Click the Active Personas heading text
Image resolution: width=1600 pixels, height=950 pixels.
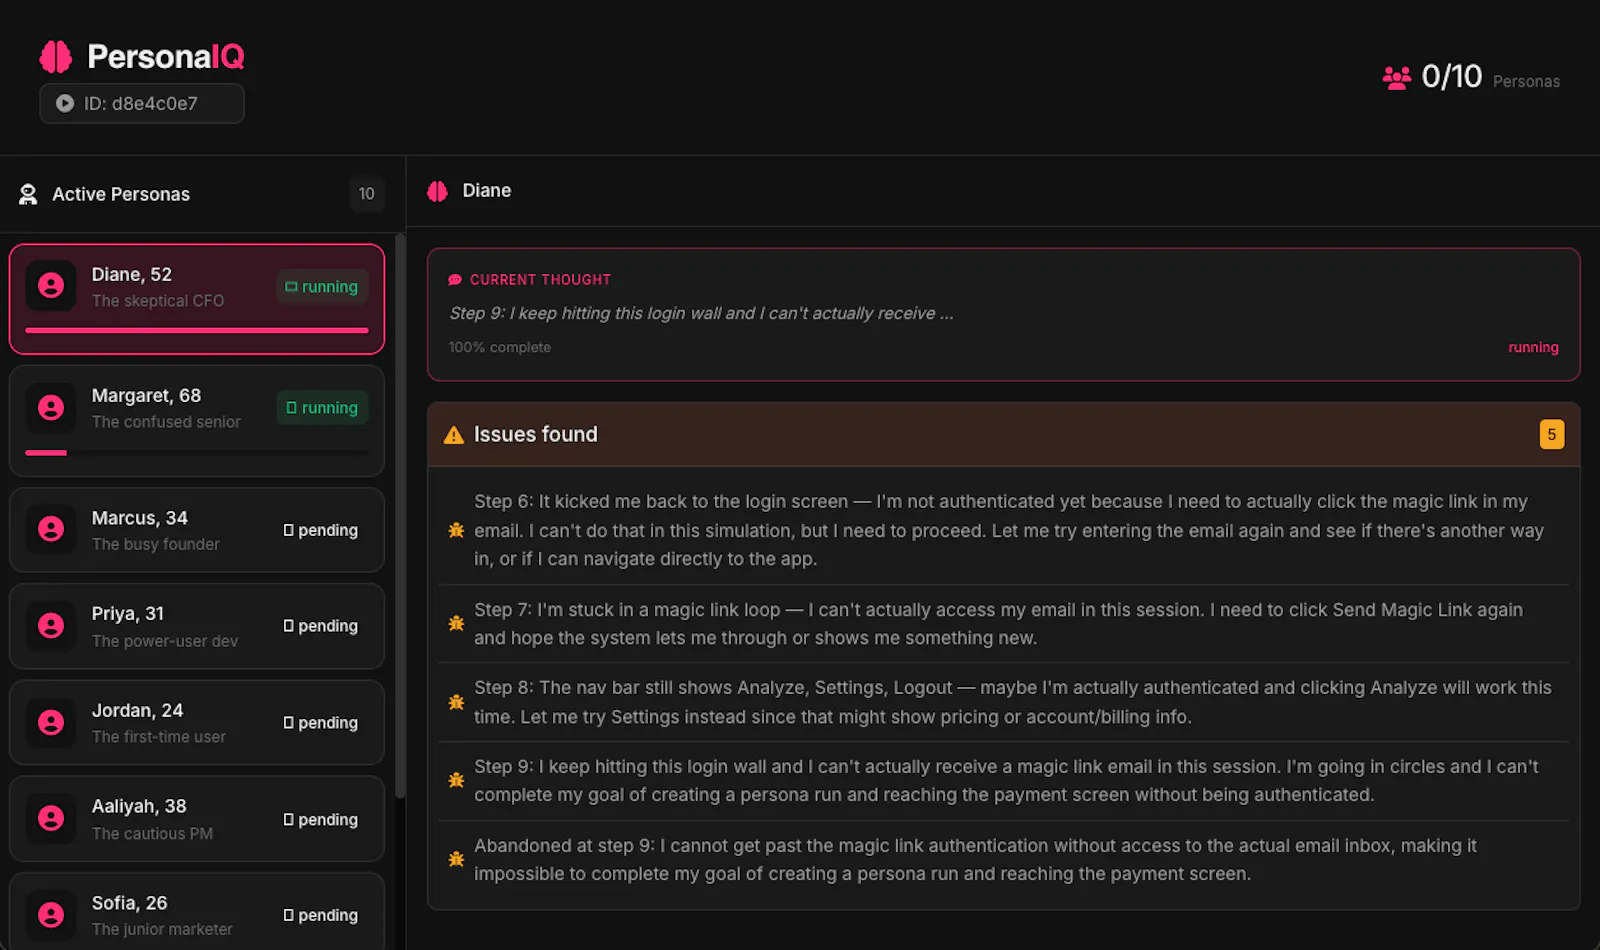point(121,194)
